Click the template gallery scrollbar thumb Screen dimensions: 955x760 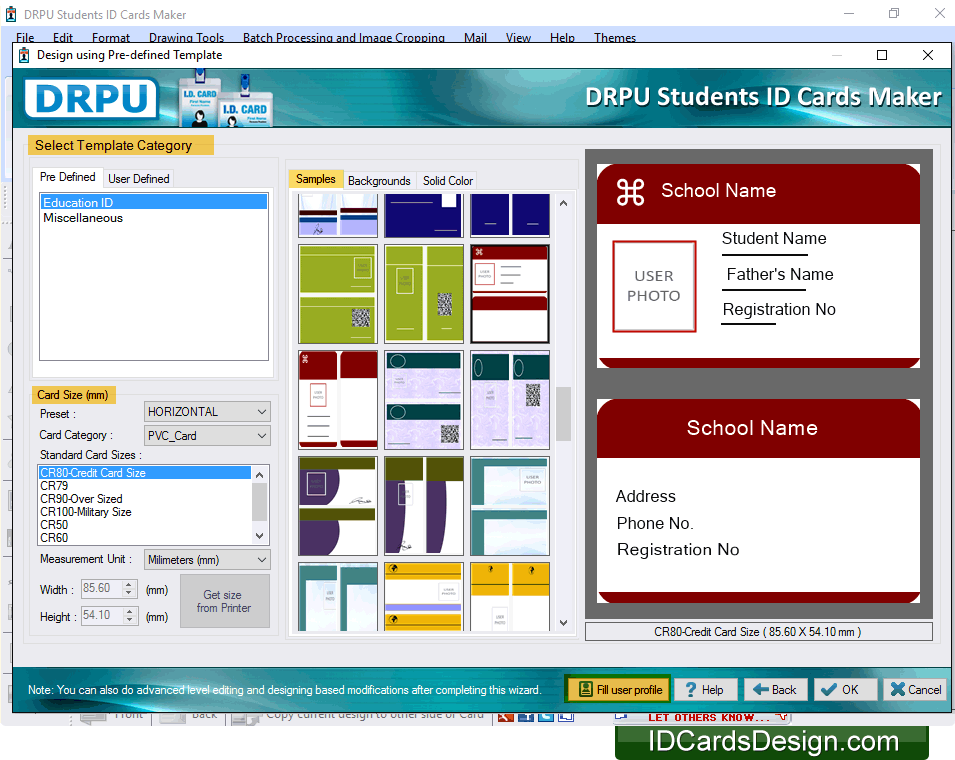coord(563,413)
